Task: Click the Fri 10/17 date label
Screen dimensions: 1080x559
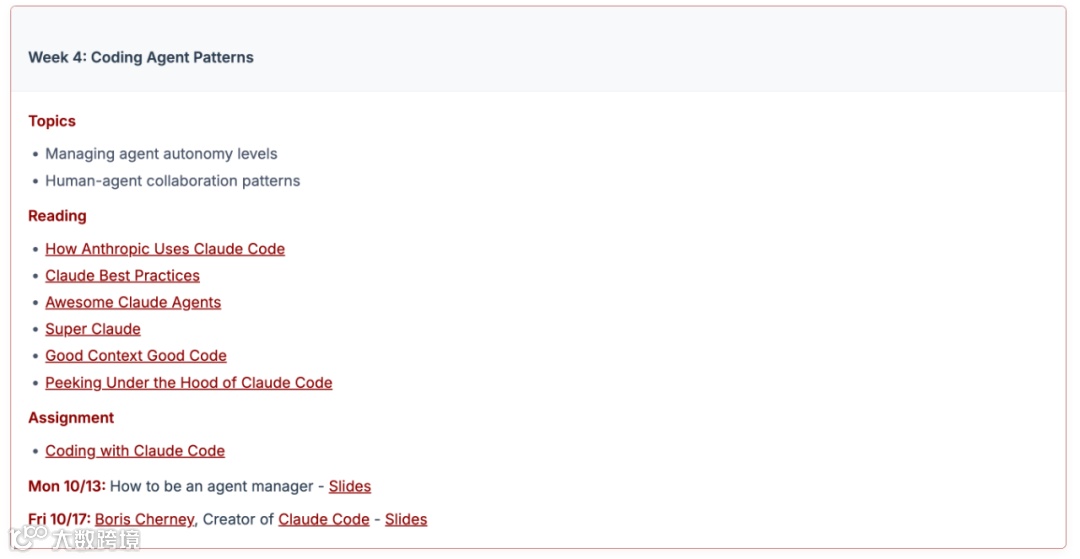Action: (59, 520)
